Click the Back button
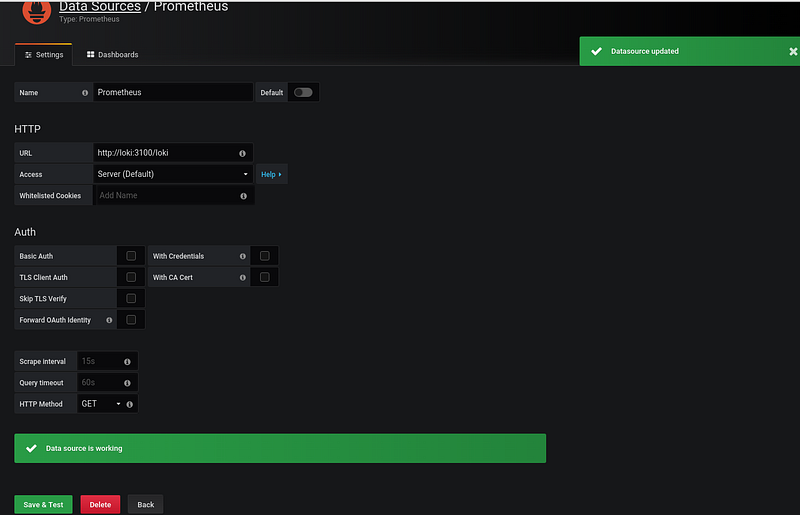 [145, 504]
